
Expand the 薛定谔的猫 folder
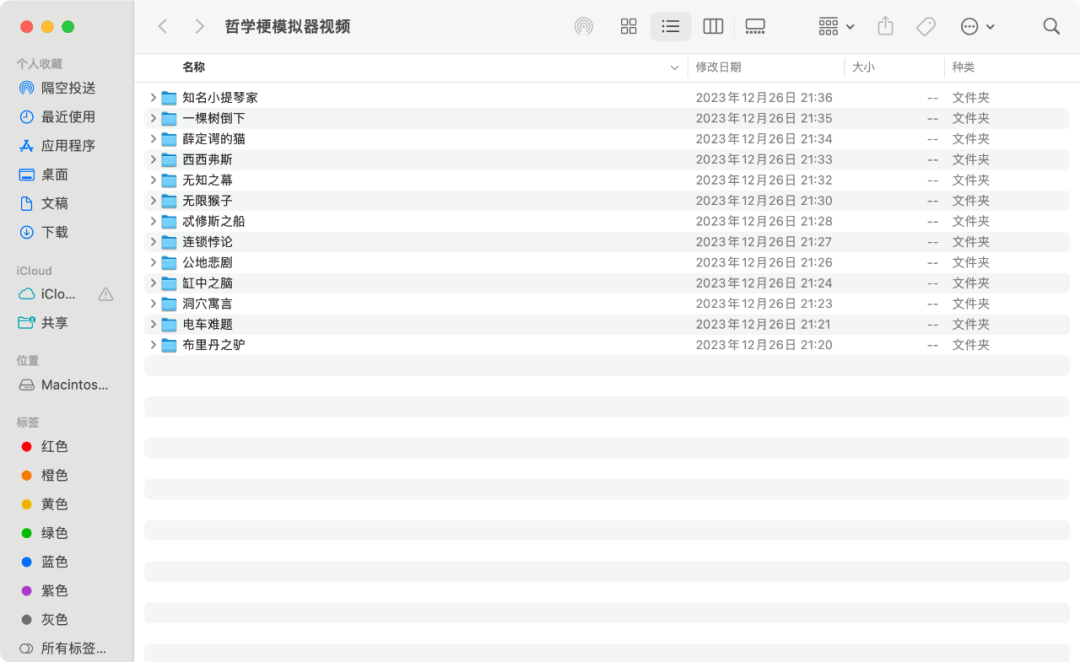click(x=153, y=139)
